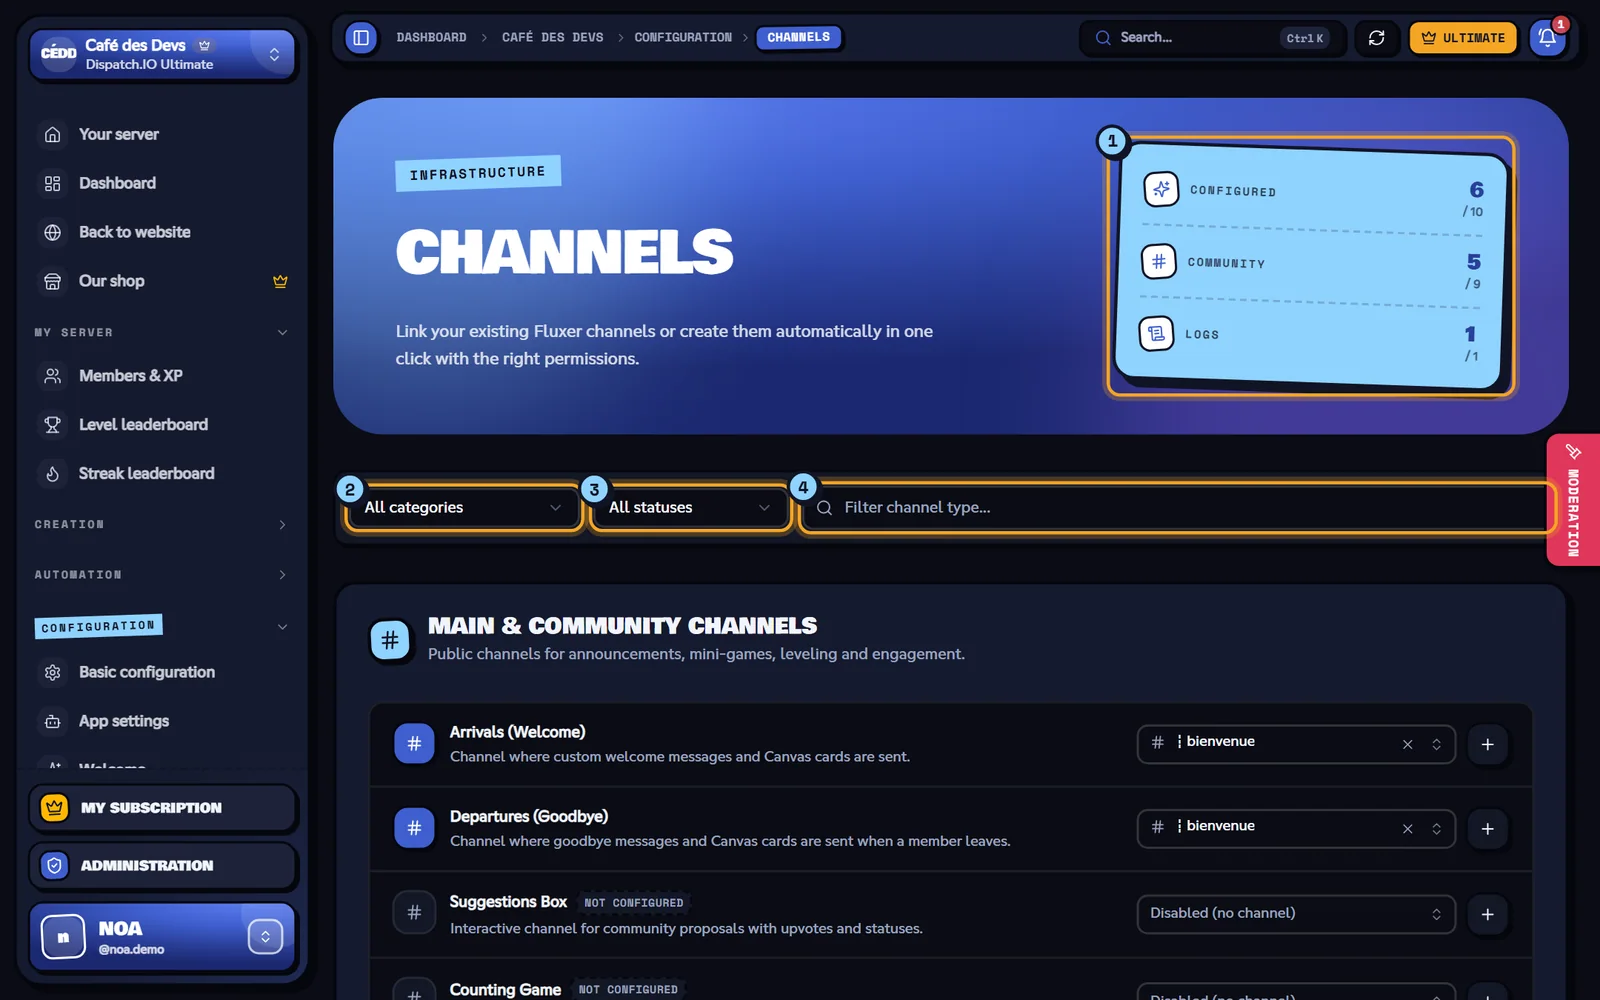1600x1000 pixels.
Task: Open the All statuses dropdown
Action: click(x=690, y=508)
